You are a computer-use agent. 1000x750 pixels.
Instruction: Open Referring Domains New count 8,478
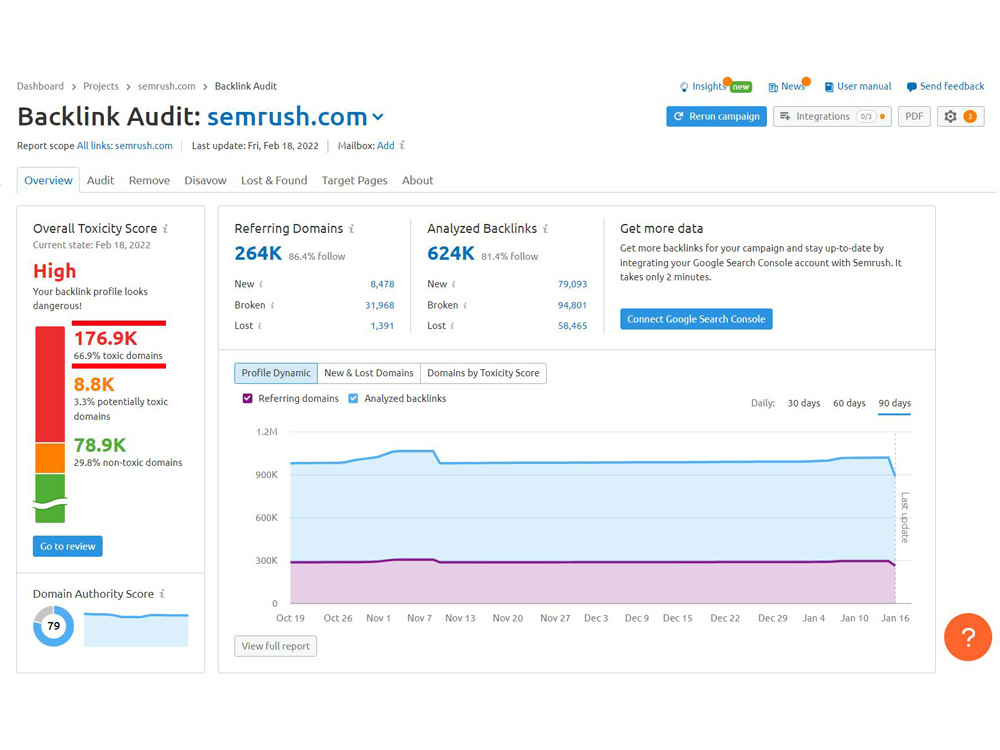382,284
